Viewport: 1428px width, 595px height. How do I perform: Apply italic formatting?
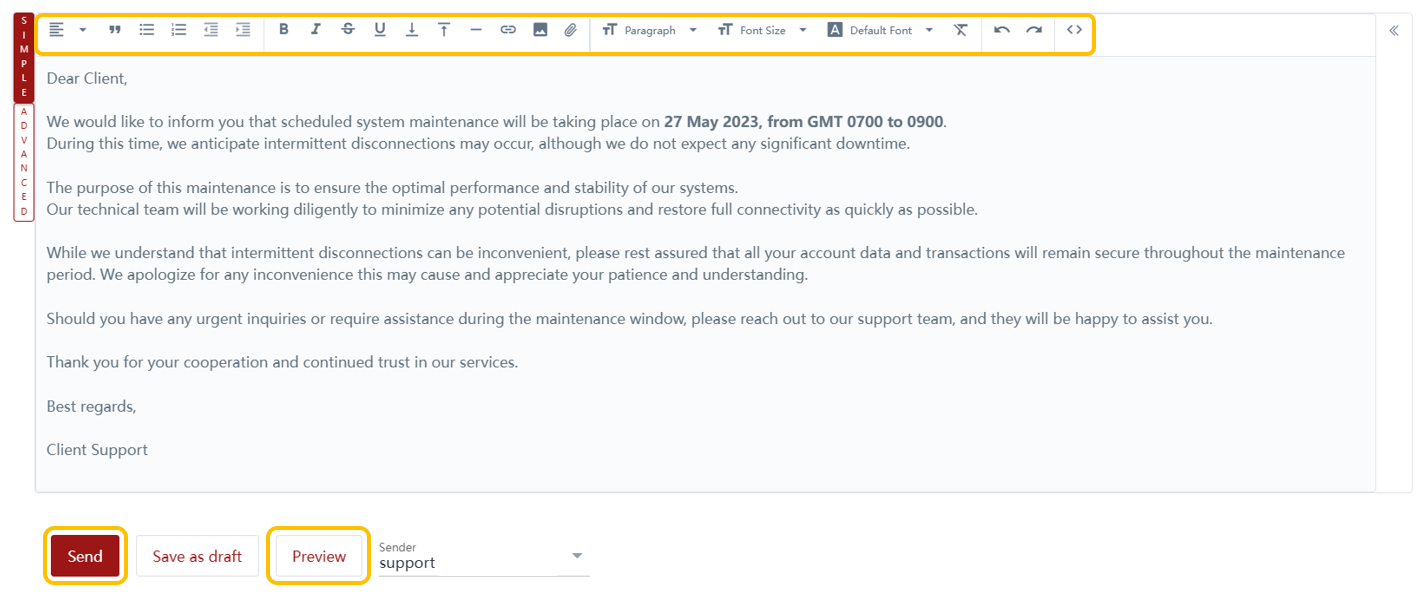tap(315, 30)
